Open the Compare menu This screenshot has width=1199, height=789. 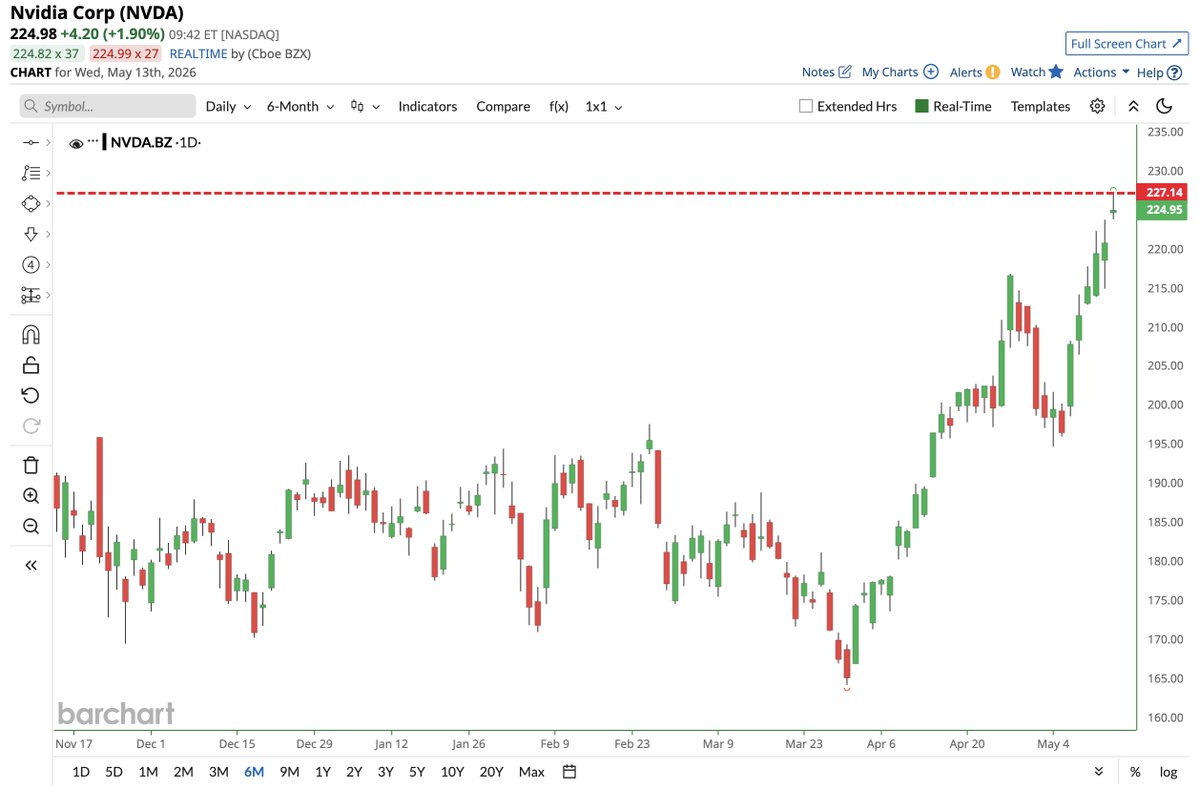pyautogui.click(x=503, y=106)
